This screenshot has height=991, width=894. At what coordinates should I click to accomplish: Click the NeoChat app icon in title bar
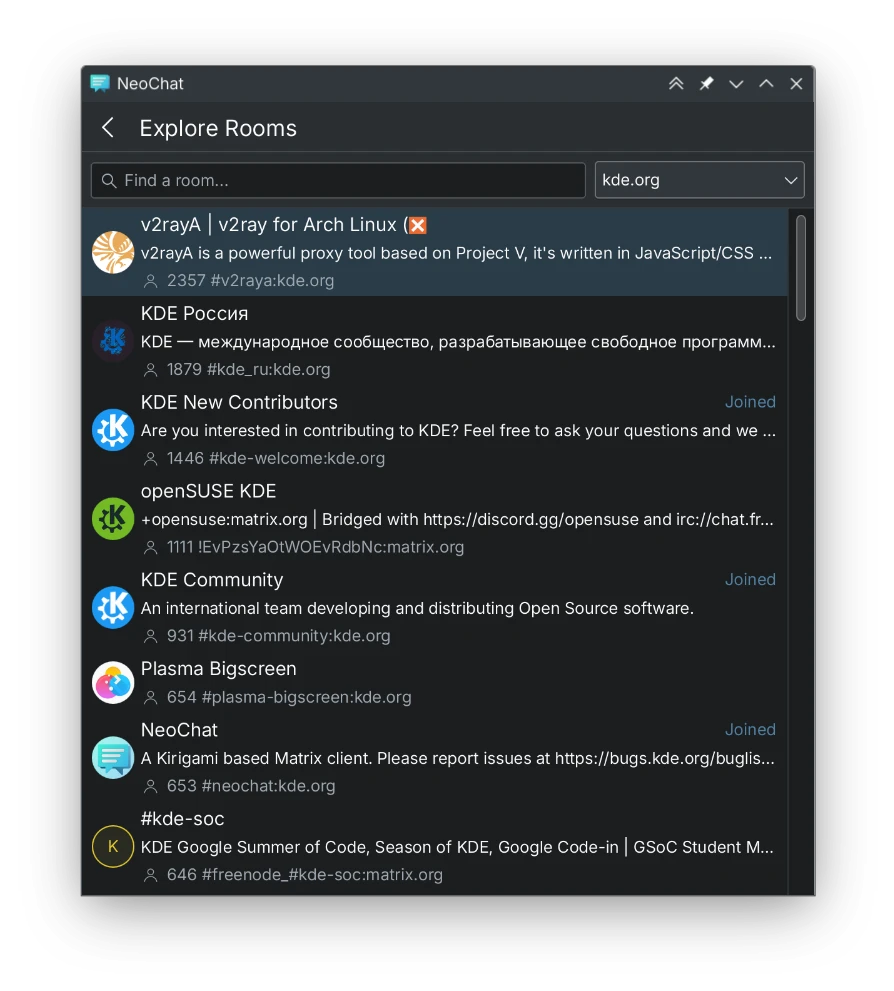[100, 83]
